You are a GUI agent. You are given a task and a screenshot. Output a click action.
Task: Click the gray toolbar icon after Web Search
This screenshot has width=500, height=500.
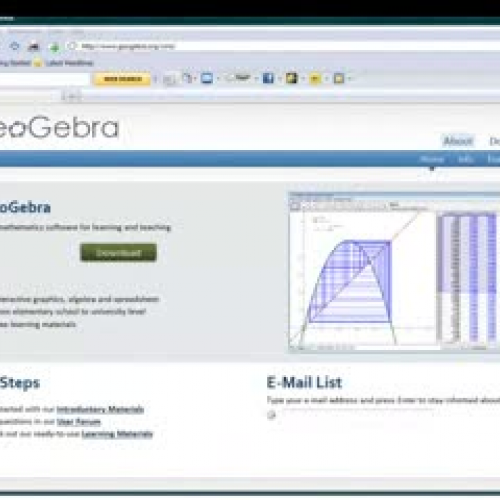[x=169, y=79]
